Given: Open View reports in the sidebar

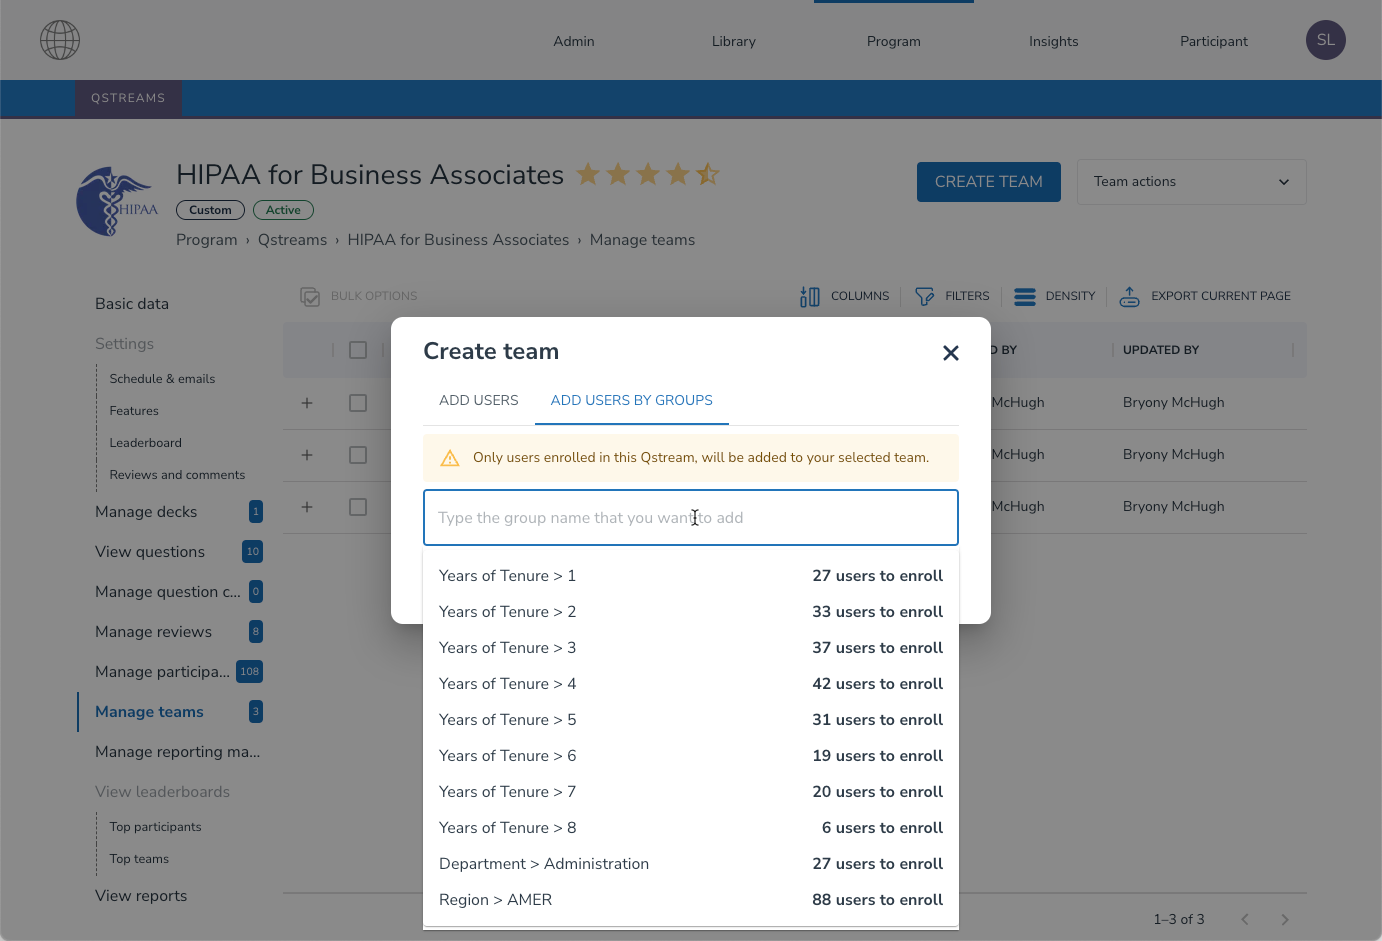Looking at the screenshot, I should (x=141, y=896).
